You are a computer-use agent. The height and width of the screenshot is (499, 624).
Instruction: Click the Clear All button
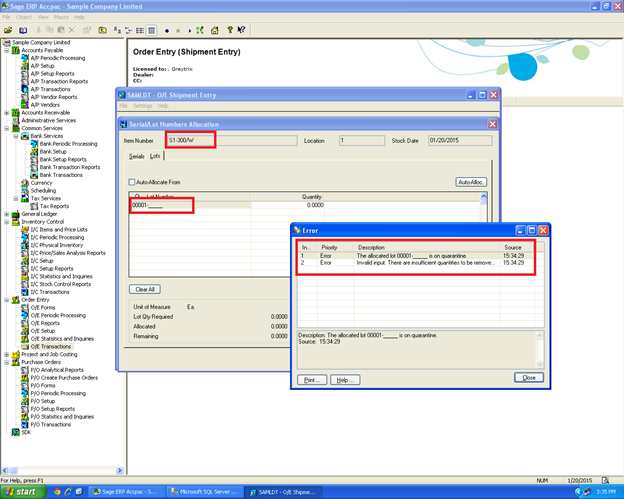[145, 289]
